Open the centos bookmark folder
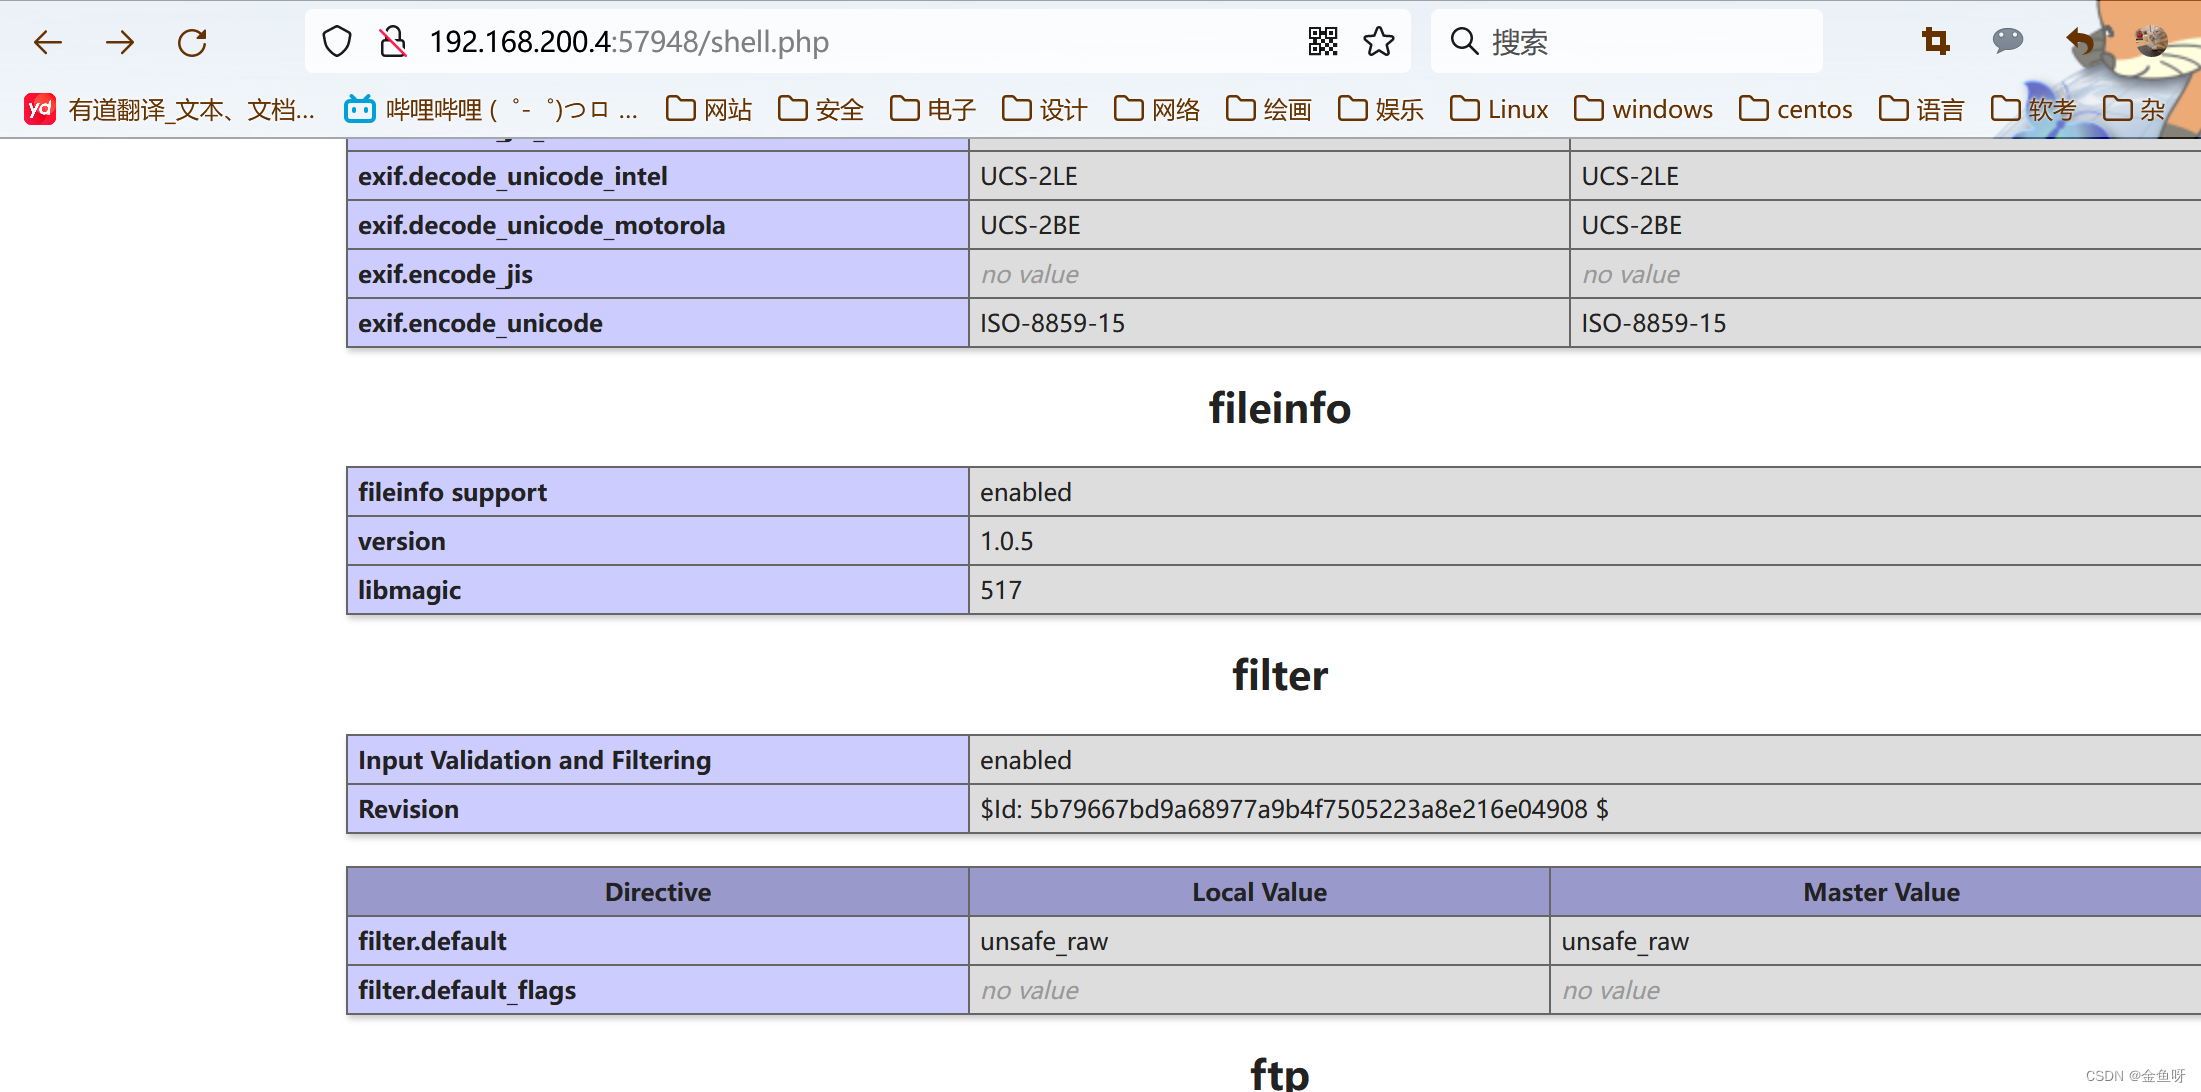 pyautogui.click(x=1796, y=109)
